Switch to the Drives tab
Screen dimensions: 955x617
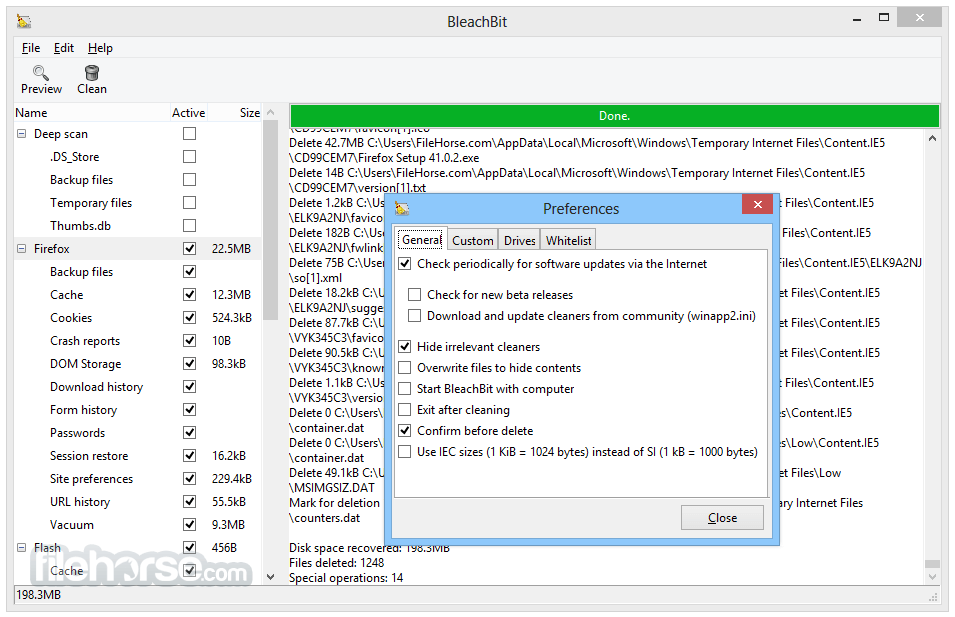click(x=520, y=241)
